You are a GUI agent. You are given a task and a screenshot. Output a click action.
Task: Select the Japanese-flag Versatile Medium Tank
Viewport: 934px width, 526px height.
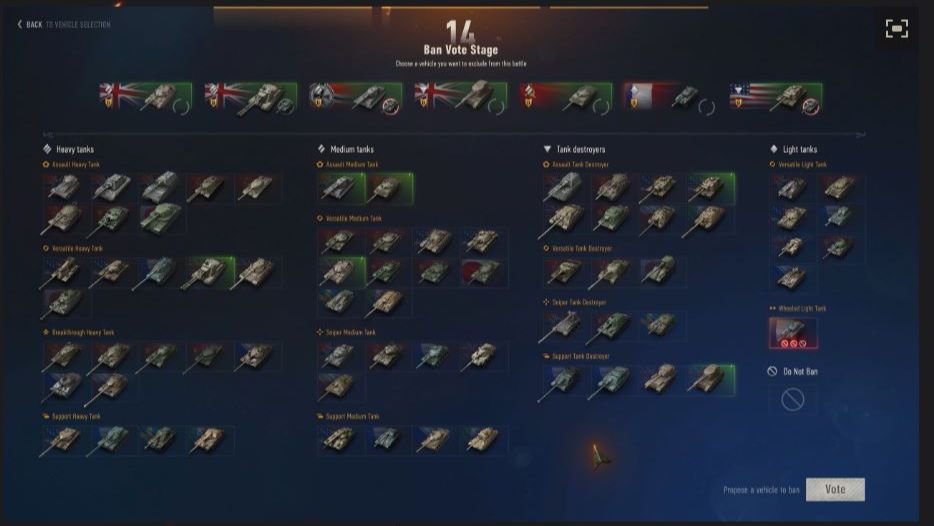click(x=484, y=273)
